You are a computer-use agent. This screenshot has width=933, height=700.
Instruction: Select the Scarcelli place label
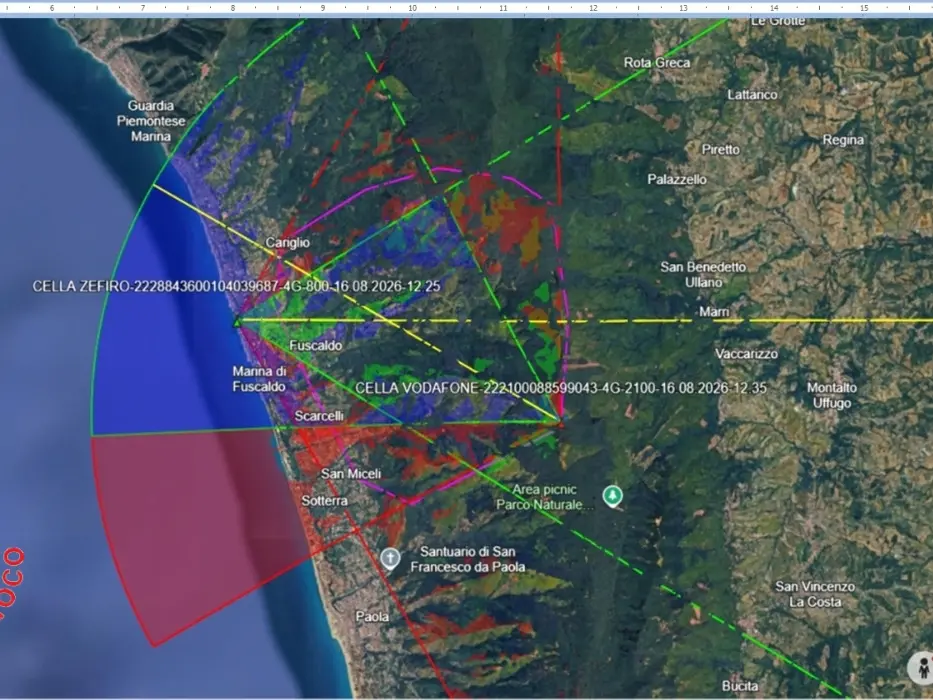click(319, 415)
